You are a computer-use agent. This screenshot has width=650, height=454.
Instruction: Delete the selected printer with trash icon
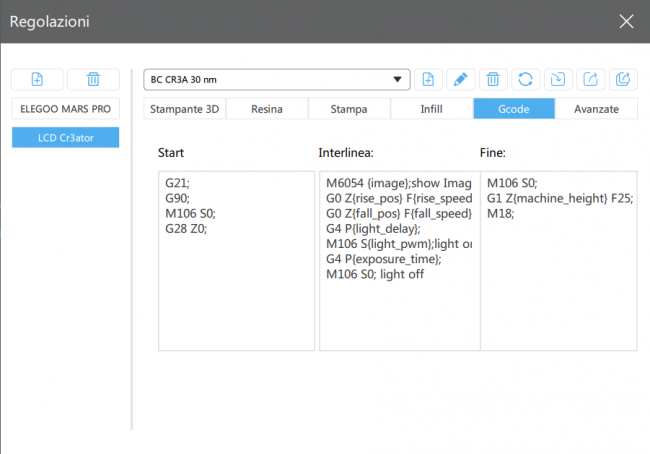pos(93,80)
